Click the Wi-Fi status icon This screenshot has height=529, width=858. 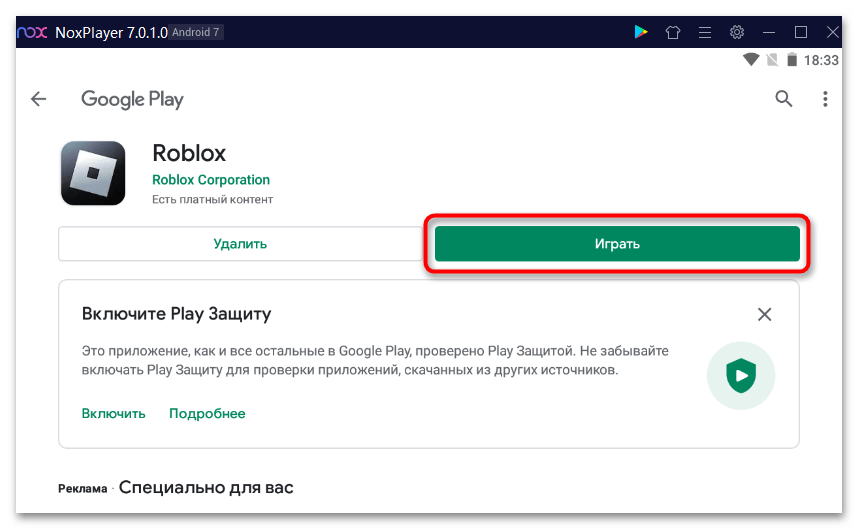(x=752, y=60)
